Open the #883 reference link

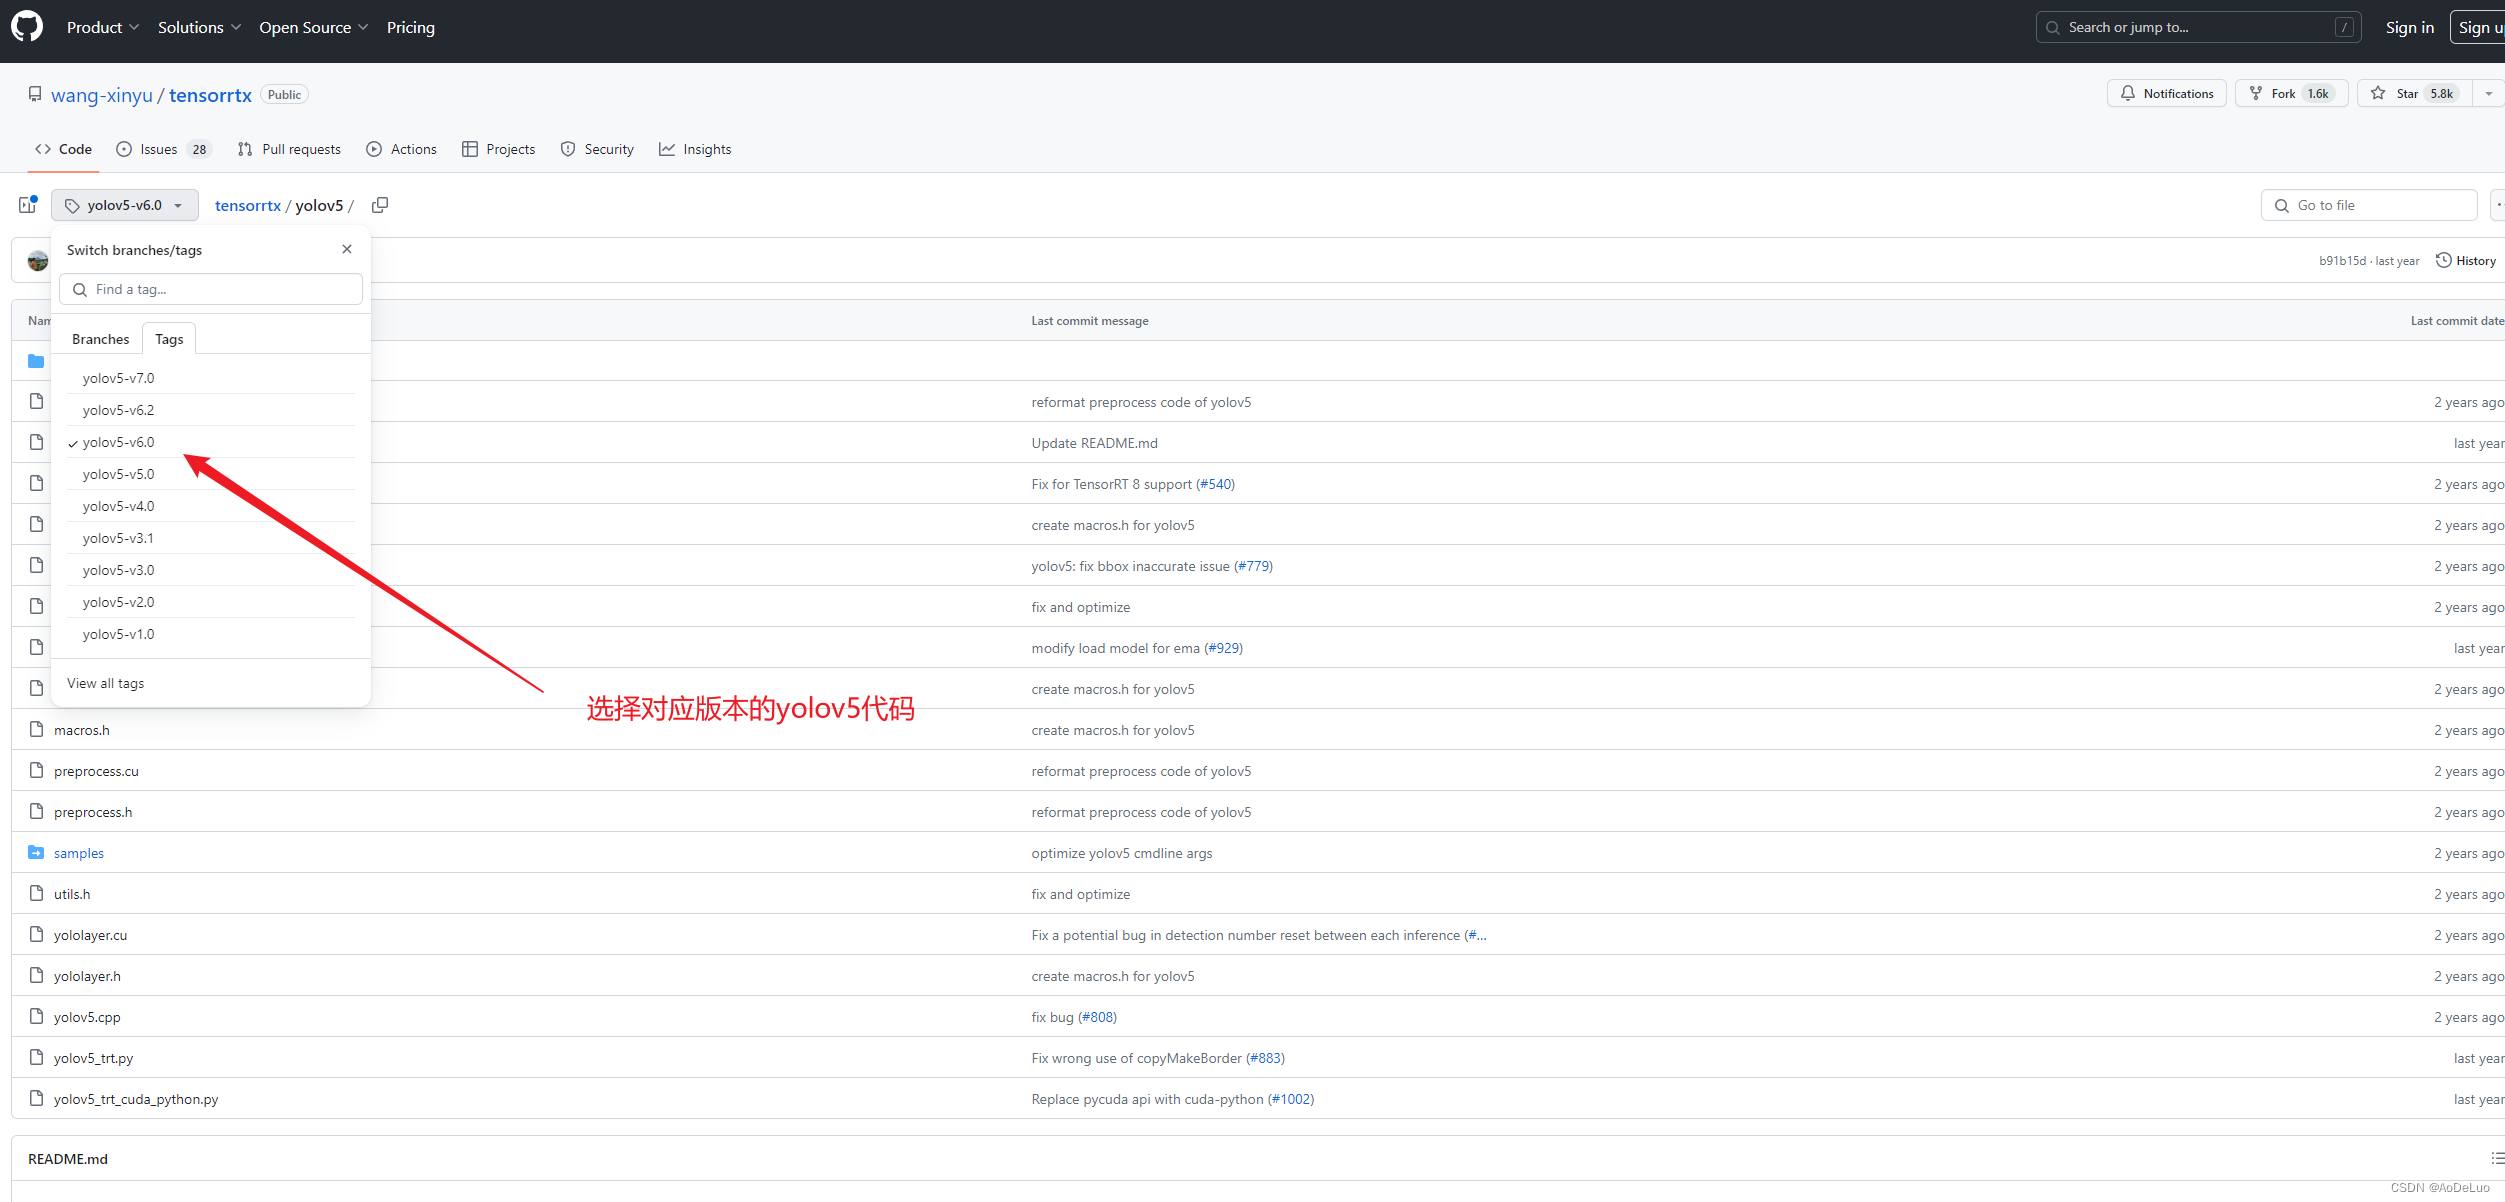pyautogui.click(x=1265, y=1058)
